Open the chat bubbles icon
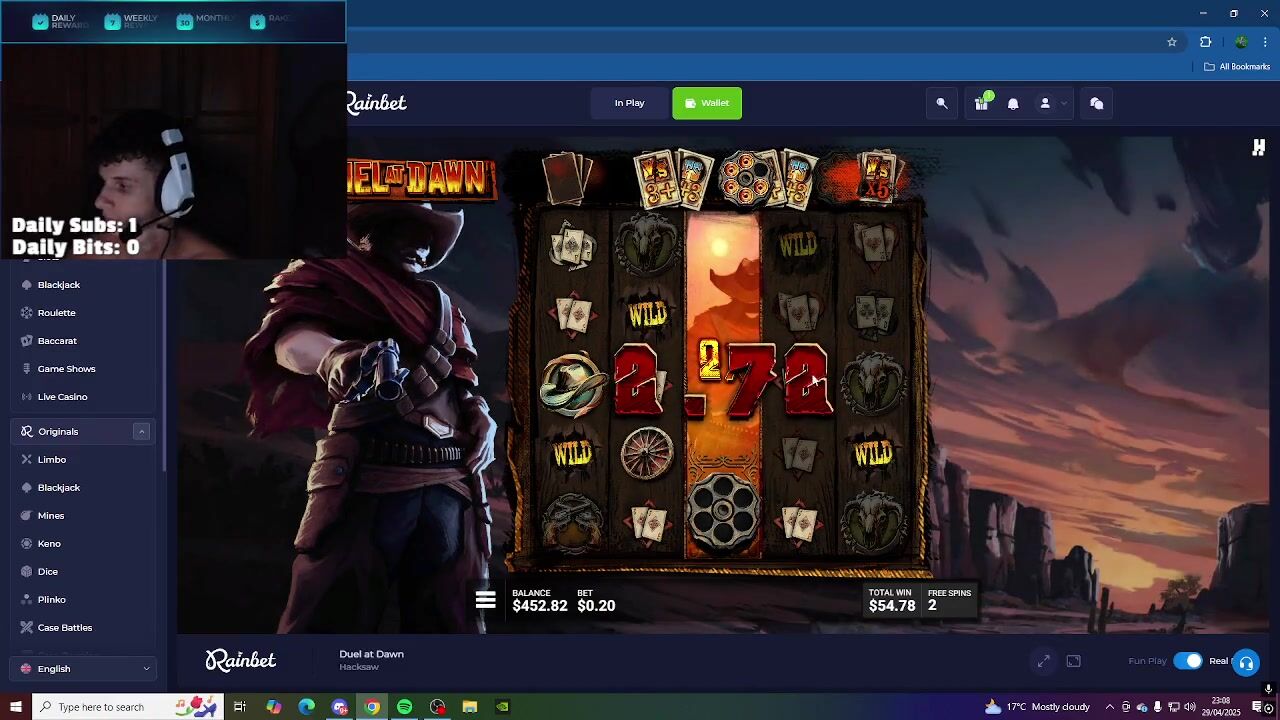Image resolution: width=1280 pixels, height=720 pixels. click(x=1097, y=103)
